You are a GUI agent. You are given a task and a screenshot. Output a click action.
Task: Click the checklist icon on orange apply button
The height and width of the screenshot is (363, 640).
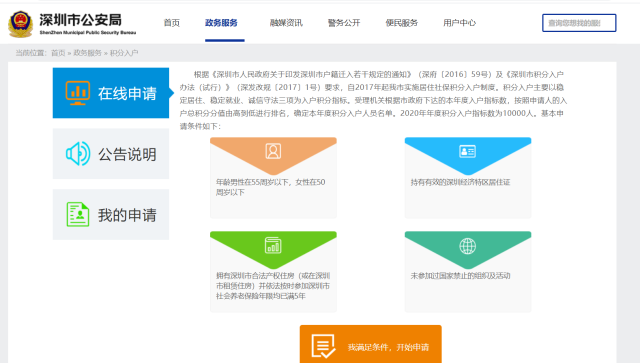point(323,346)
